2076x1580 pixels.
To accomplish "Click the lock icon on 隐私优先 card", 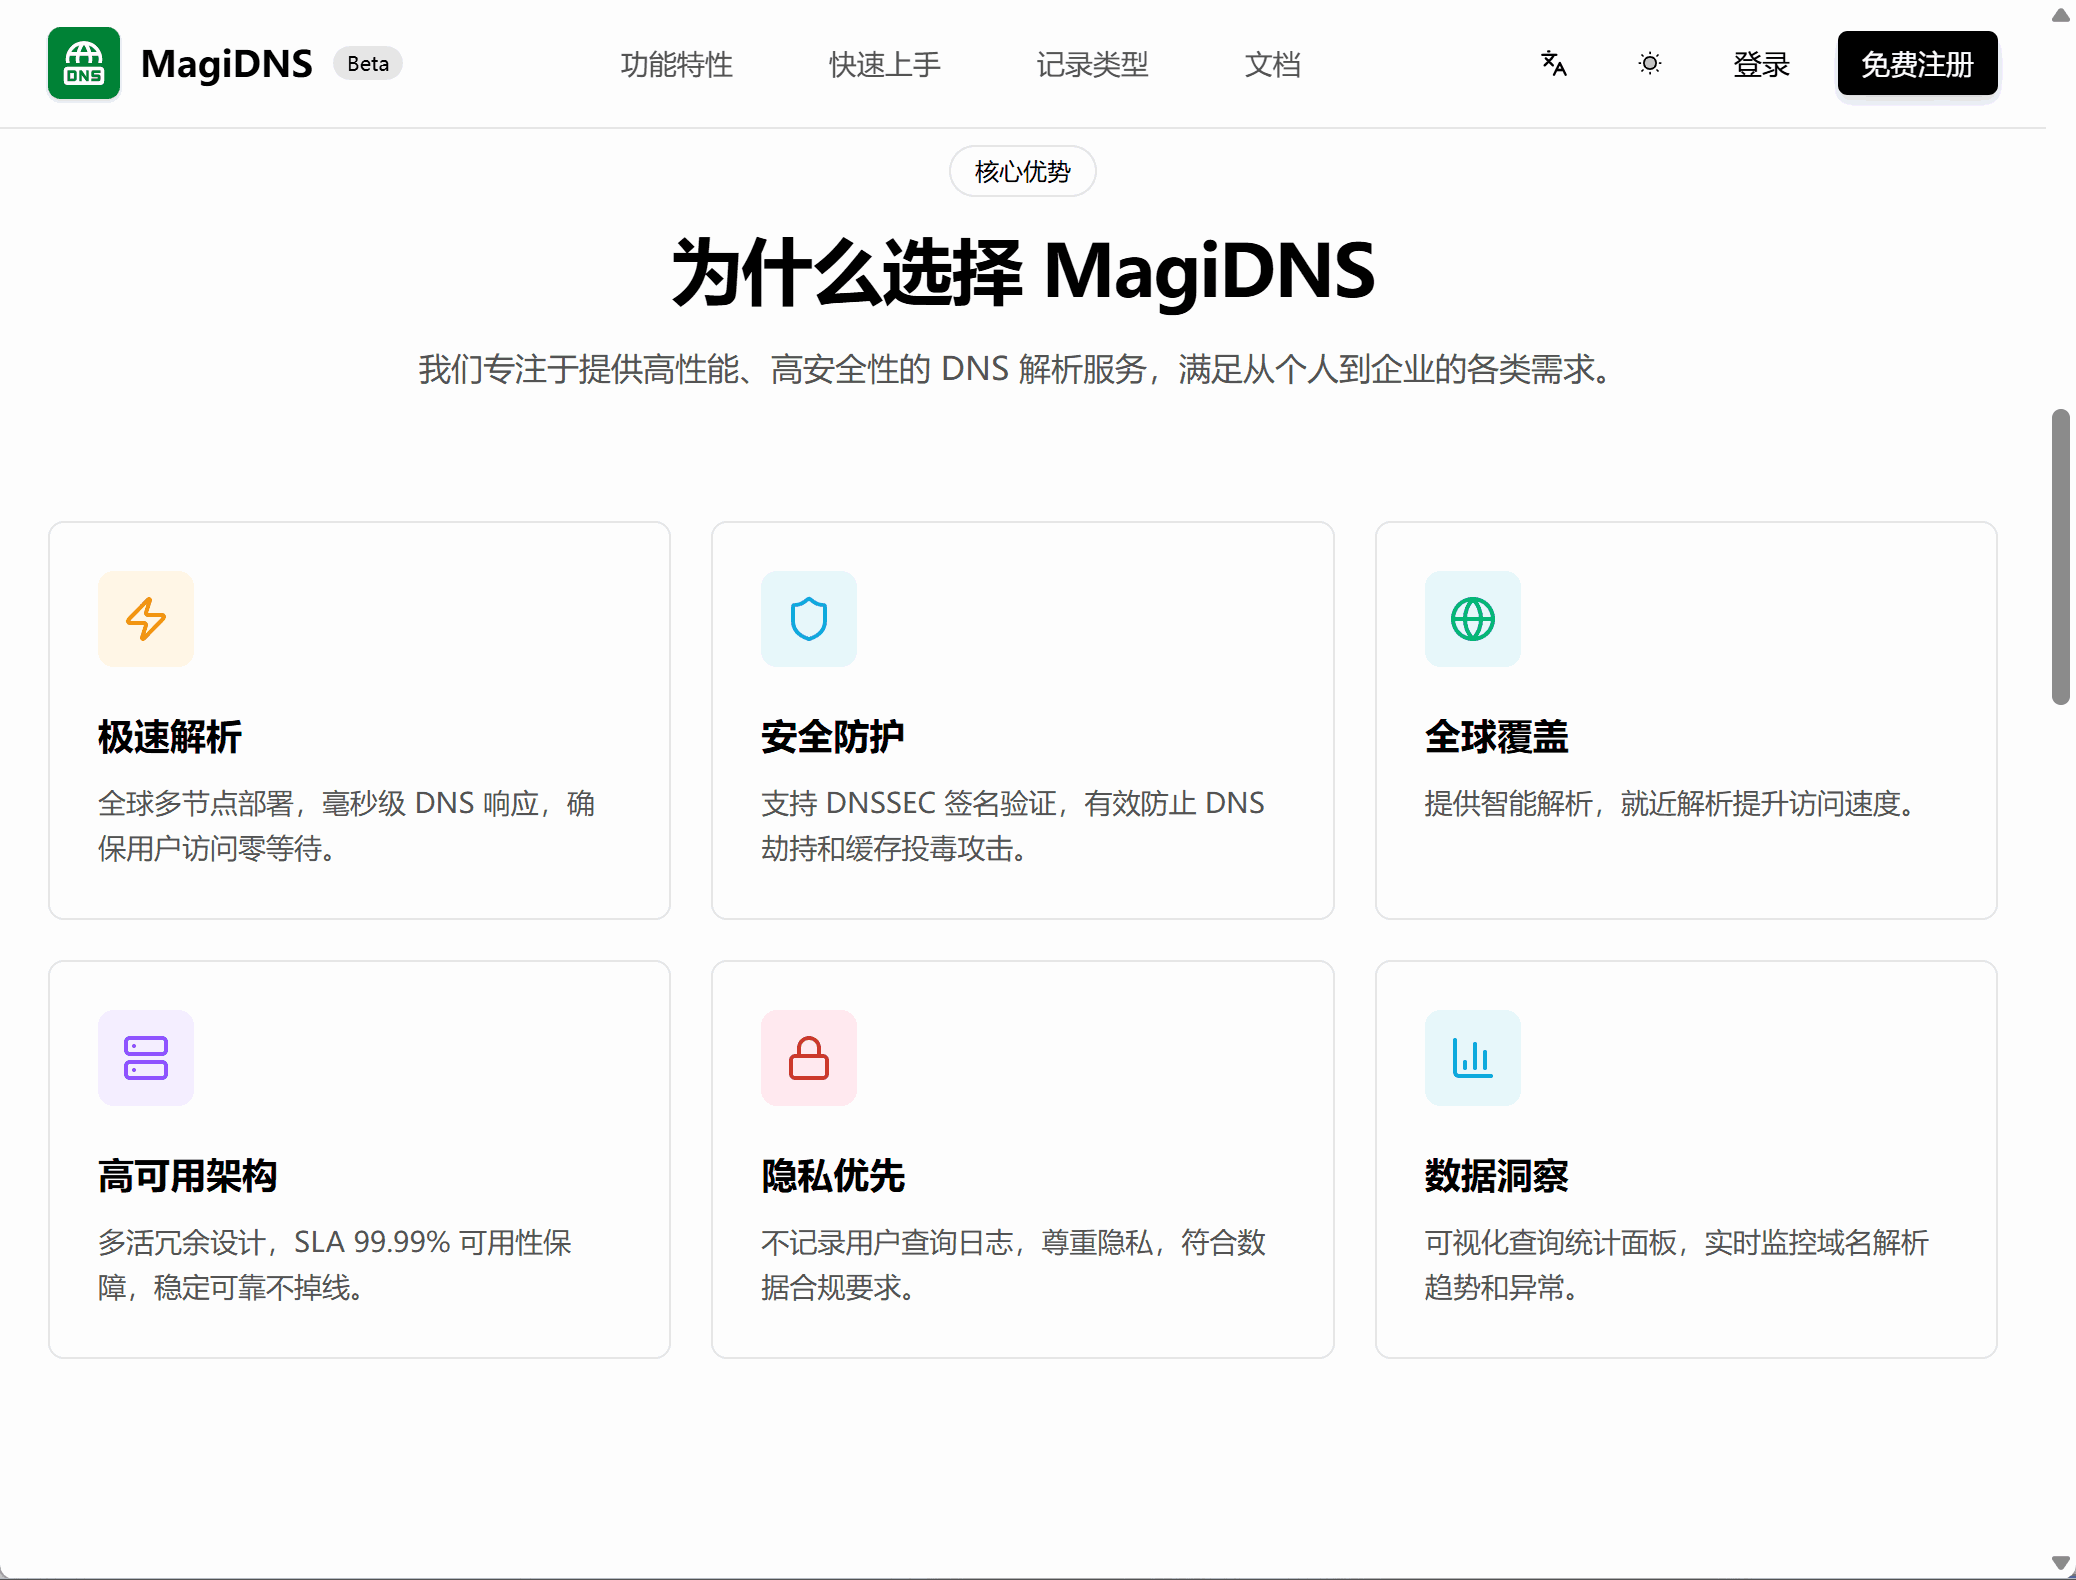I will click(809, 1058).
